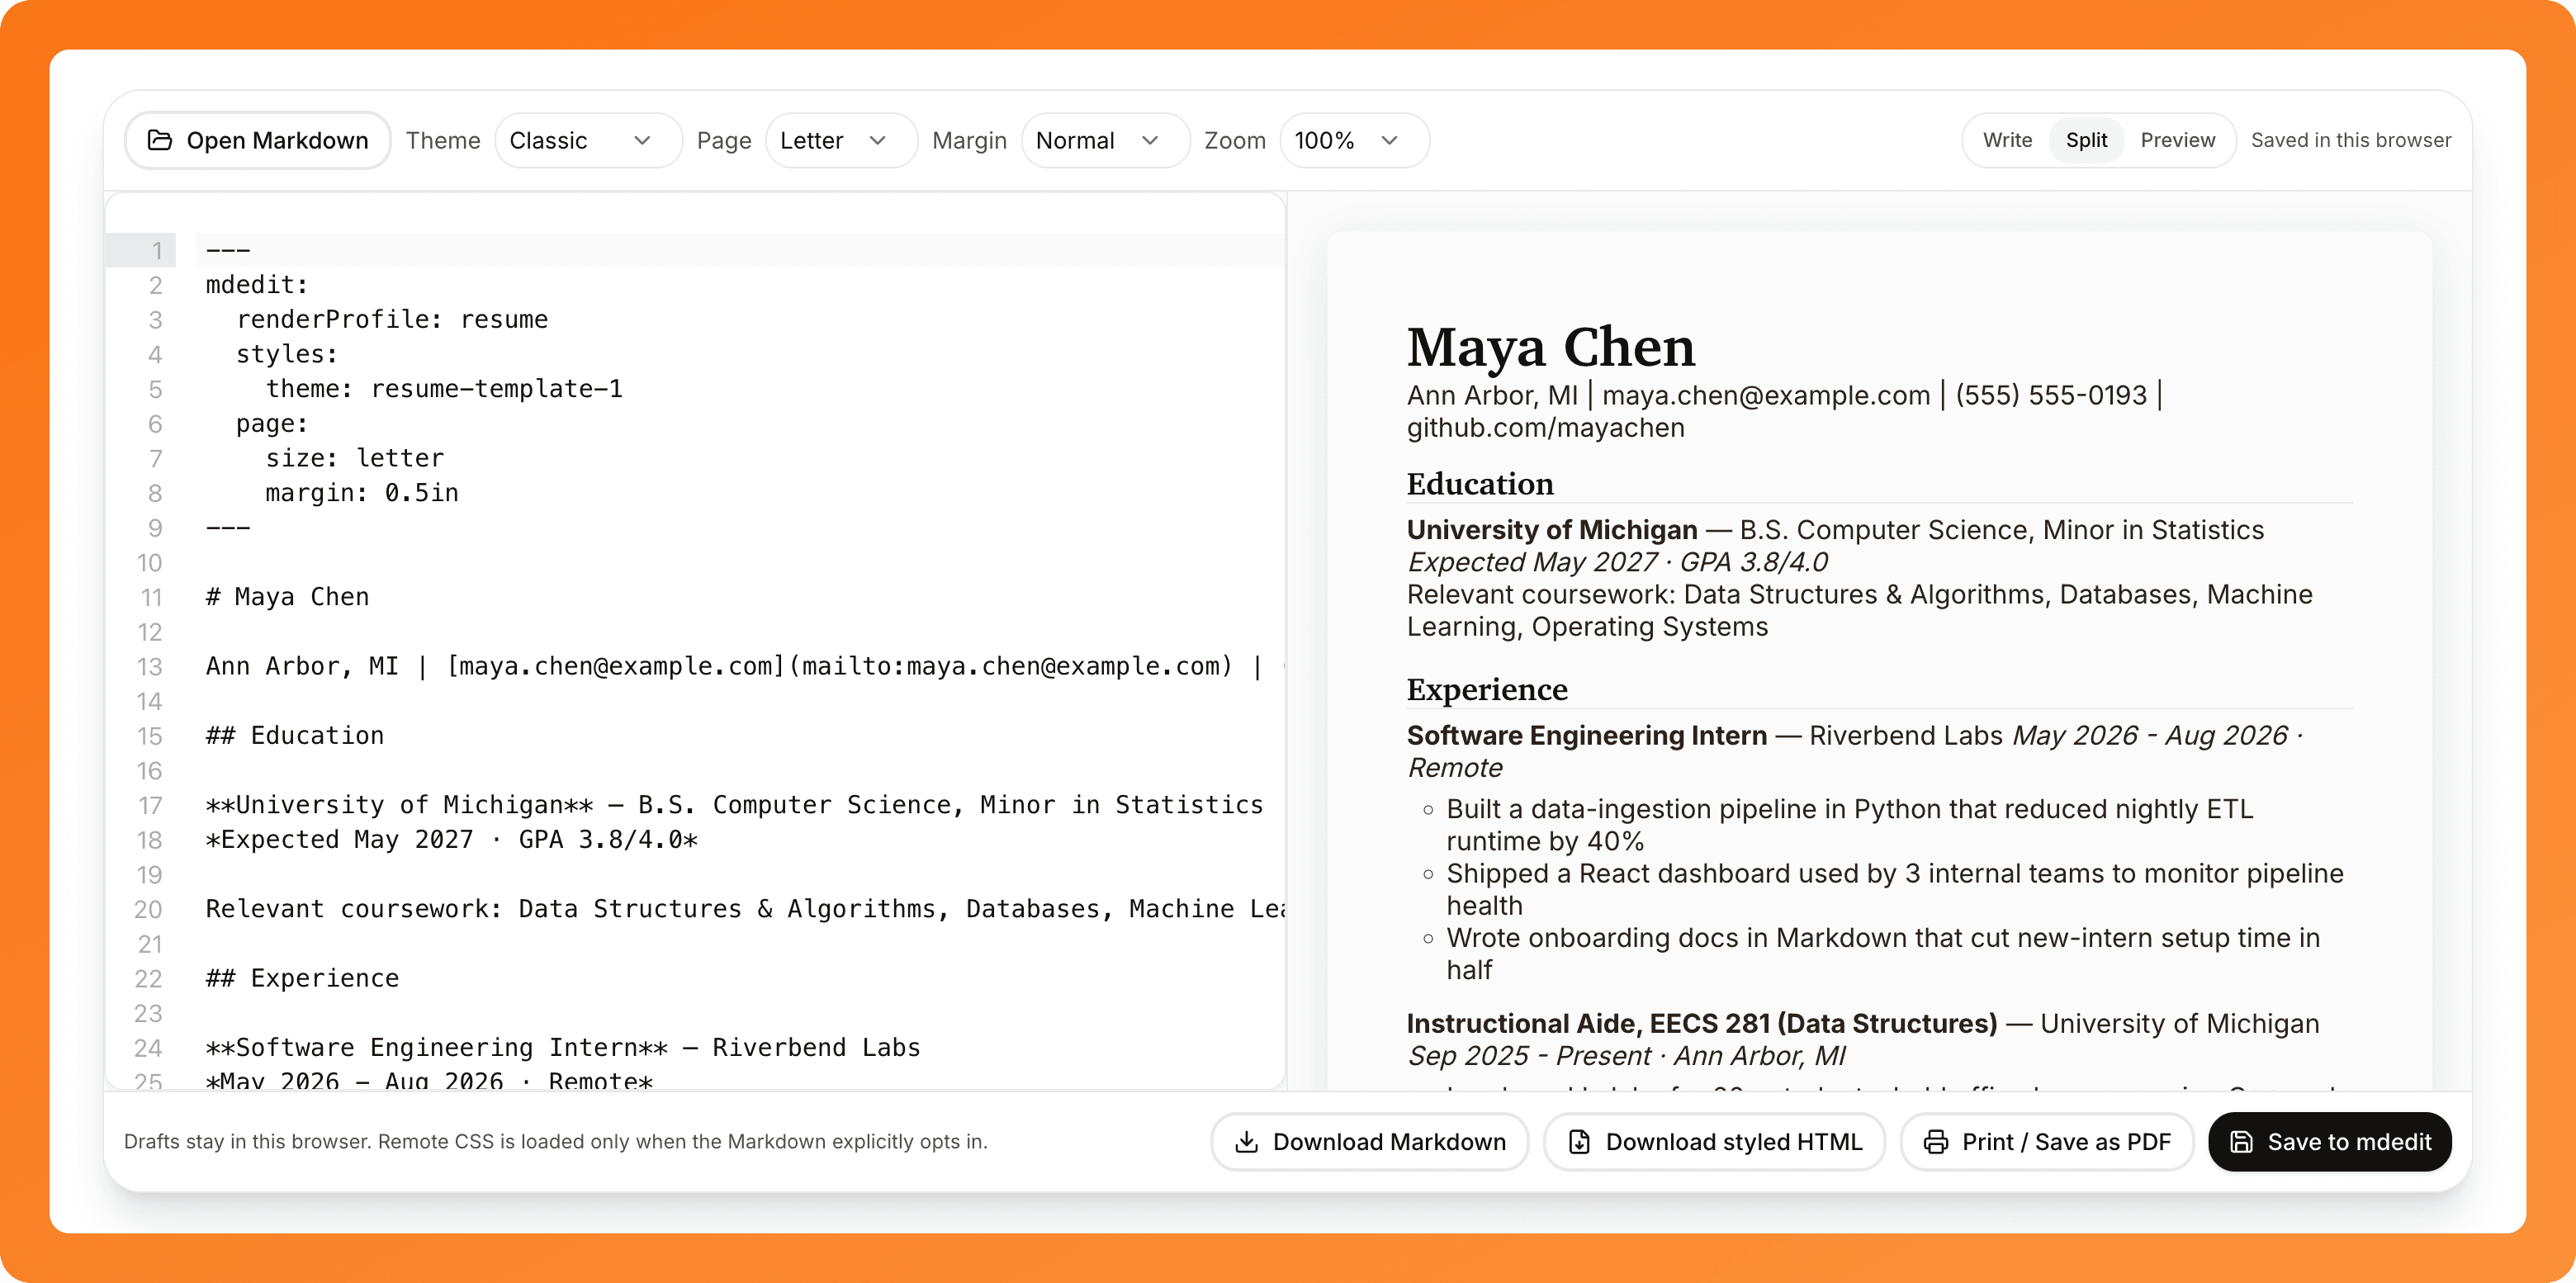
Task: Click the Save to mdedit button label
Action: coord(2349,1142)
